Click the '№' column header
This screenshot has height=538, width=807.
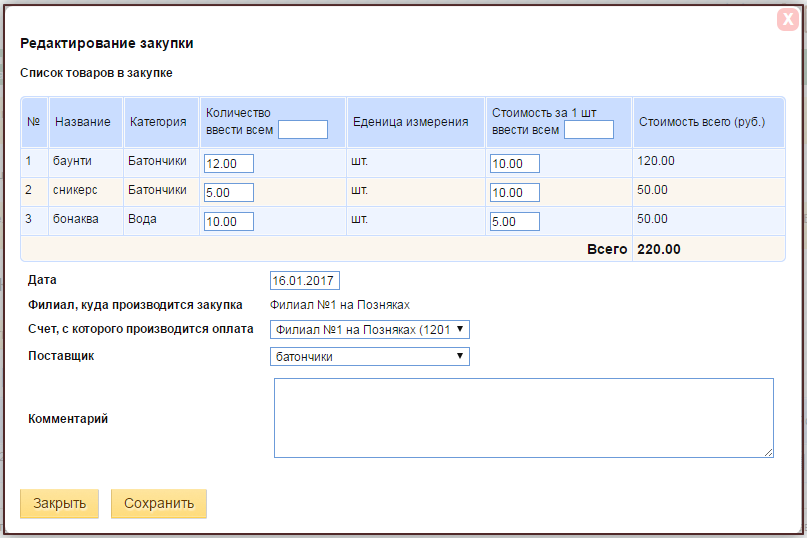point(33,122)
